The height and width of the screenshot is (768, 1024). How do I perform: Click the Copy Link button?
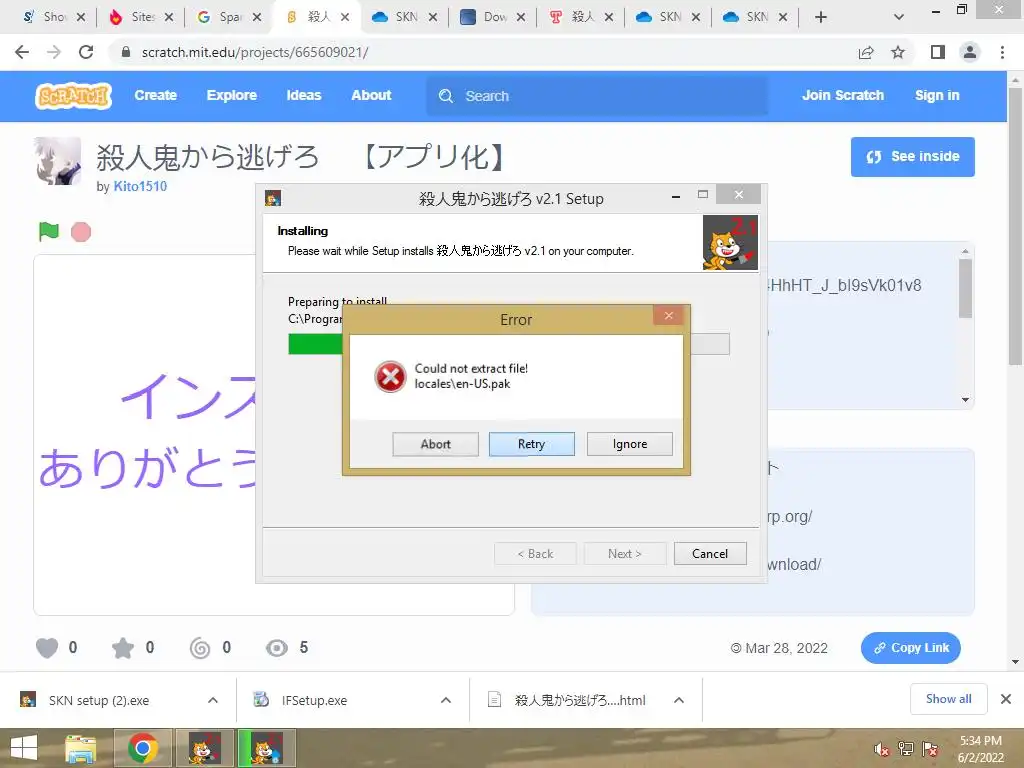pyautogui.click(x=910, y=648)
